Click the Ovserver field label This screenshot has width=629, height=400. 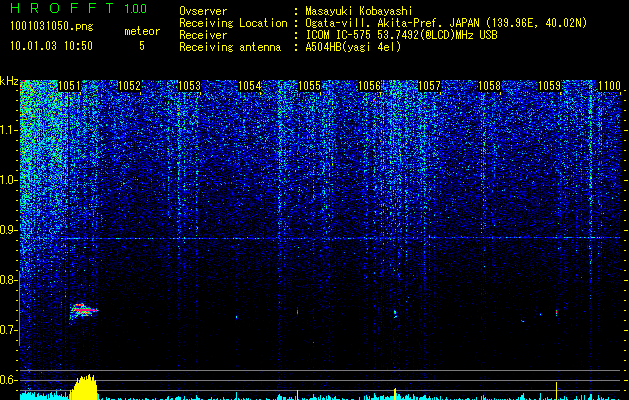coord(203,11)
